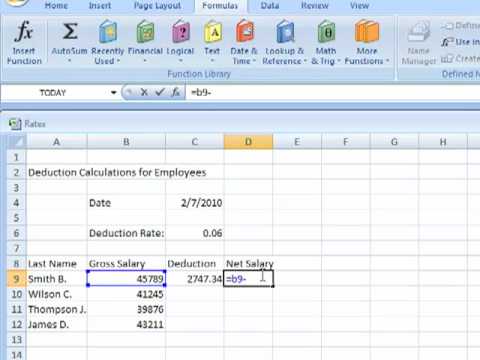The height and width of the screenshot is (360, 480).
Task: Open Math & Trig functions
Action: pyautogui.click(x=326, y=42)
